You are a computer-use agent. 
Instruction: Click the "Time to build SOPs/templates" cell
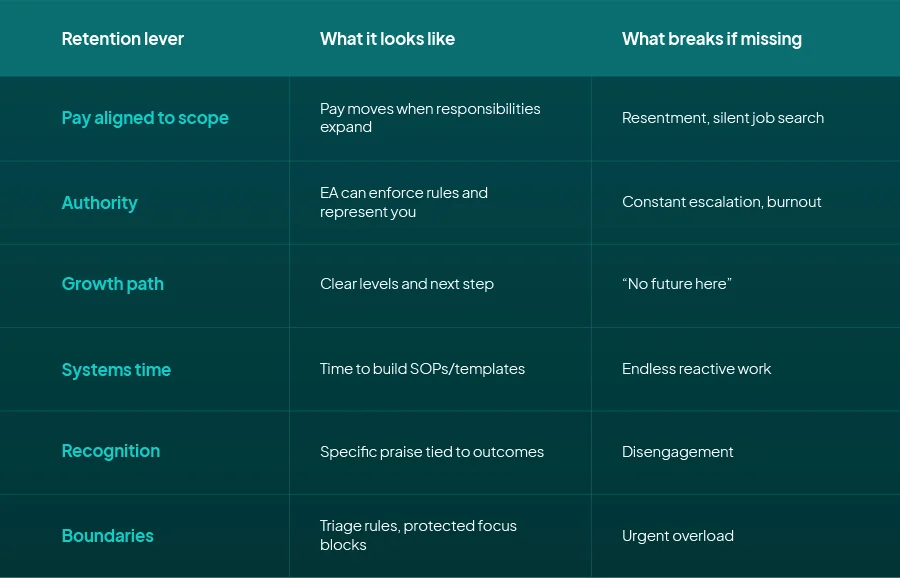(x=422, y=369)
